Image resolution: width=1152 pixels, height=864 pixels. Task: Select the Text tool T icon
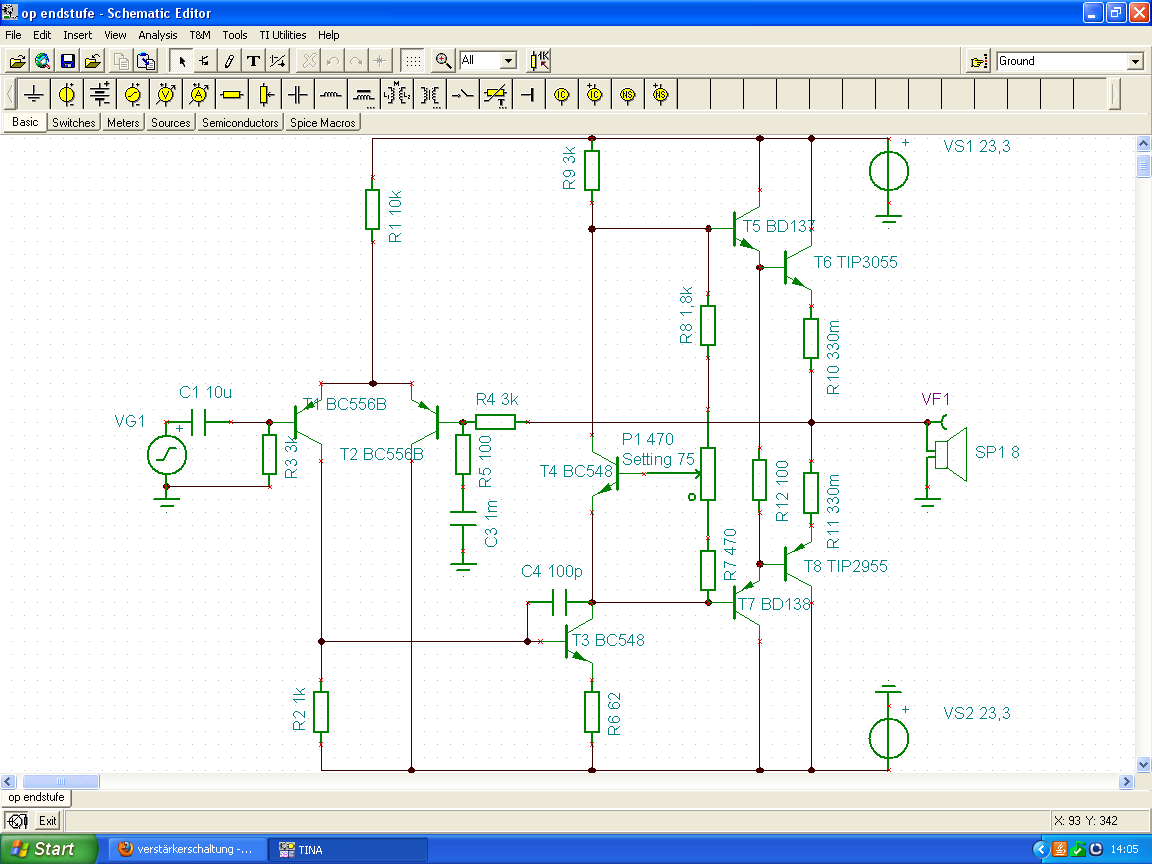tap(253, 61)
